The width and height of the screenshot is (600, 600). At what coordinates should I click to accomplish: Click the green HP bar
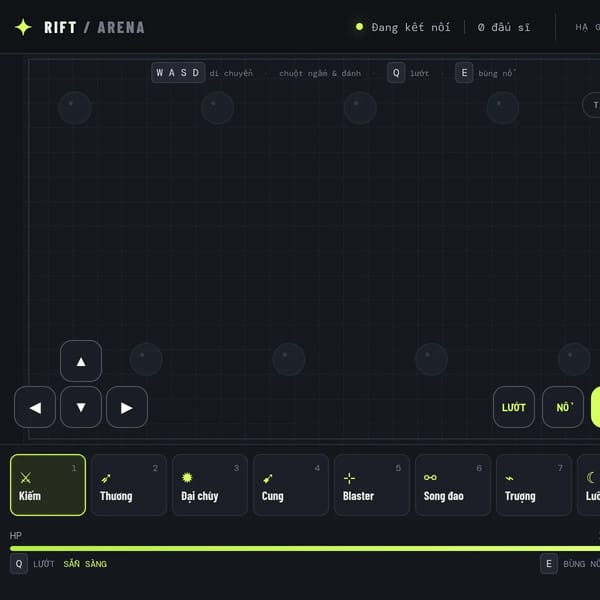(305, 548)
